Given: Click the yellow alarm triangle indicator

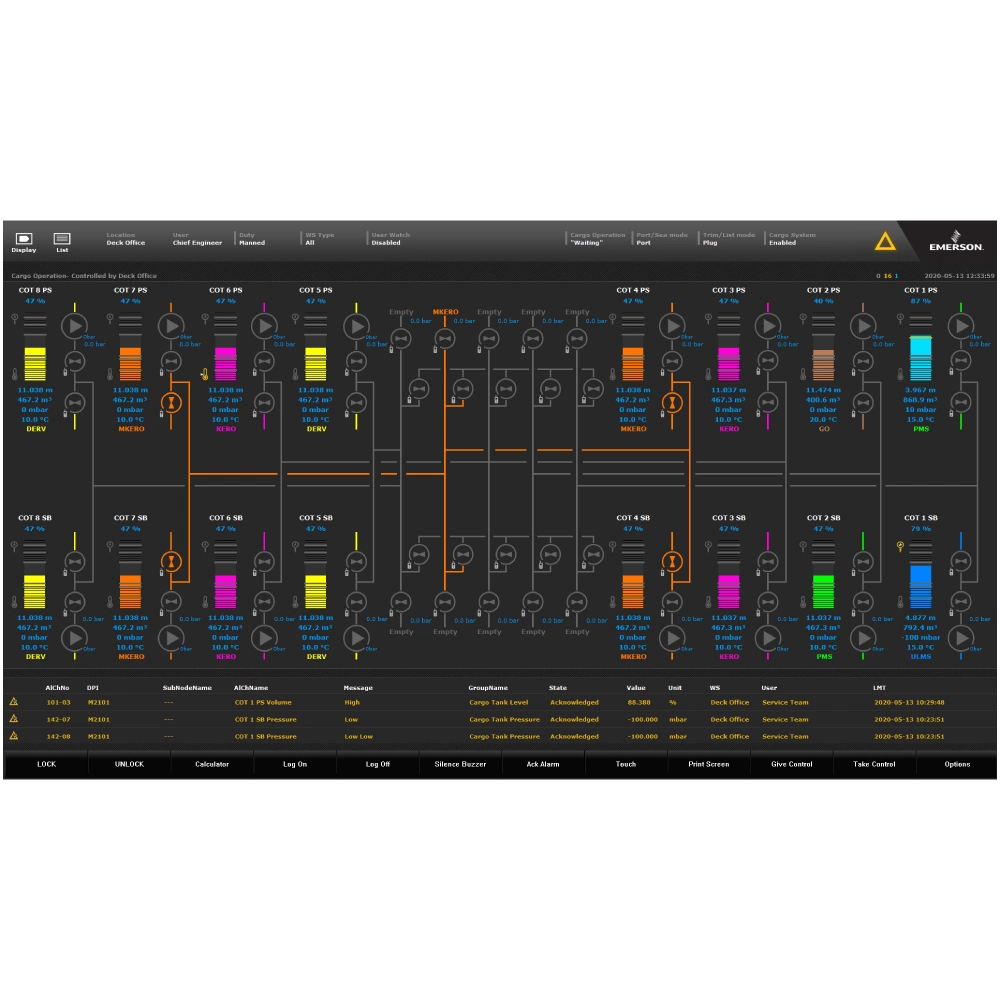Looking at the screenshot, I should (884, 240).
